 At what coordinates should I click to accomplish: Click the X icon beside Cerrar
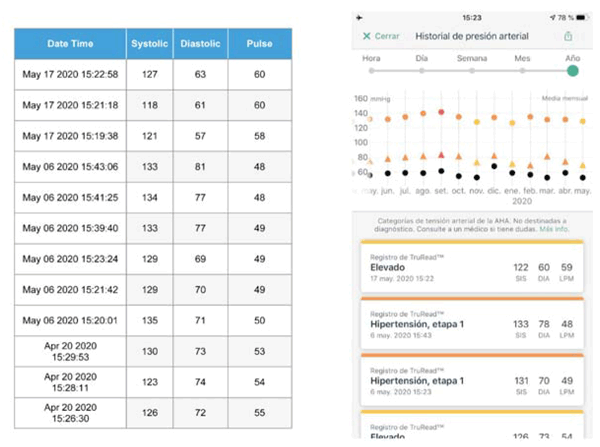click(366, 36)
